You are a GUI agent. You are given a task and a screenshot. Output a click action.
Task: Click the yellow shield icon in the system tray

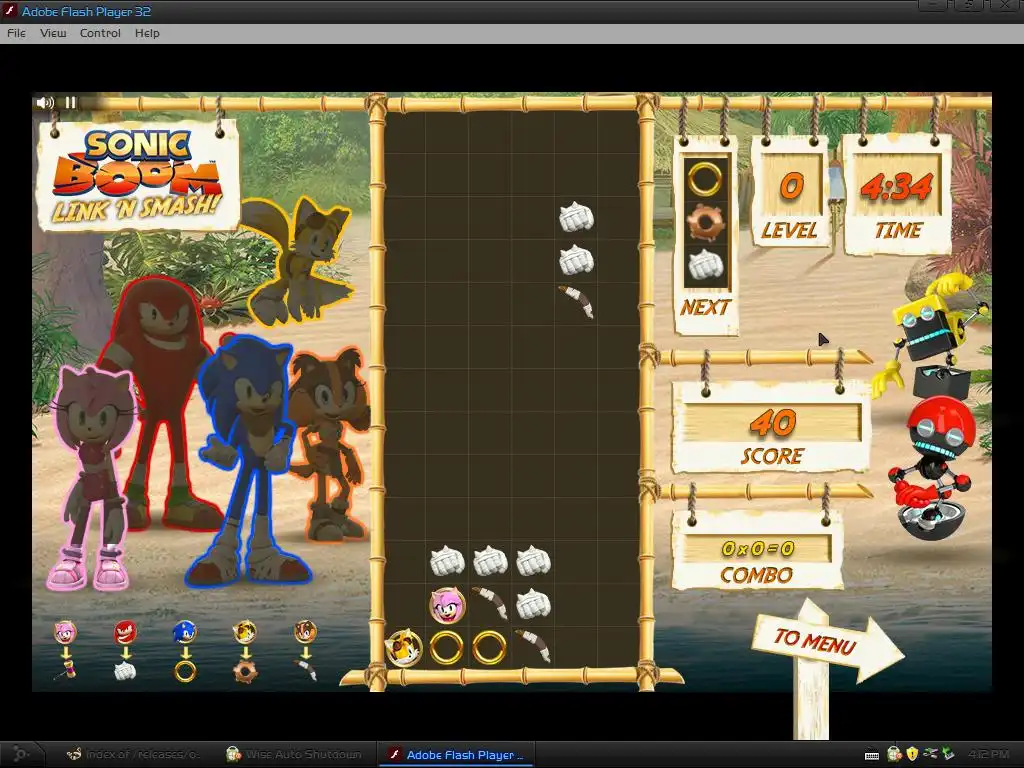[912, 754]
